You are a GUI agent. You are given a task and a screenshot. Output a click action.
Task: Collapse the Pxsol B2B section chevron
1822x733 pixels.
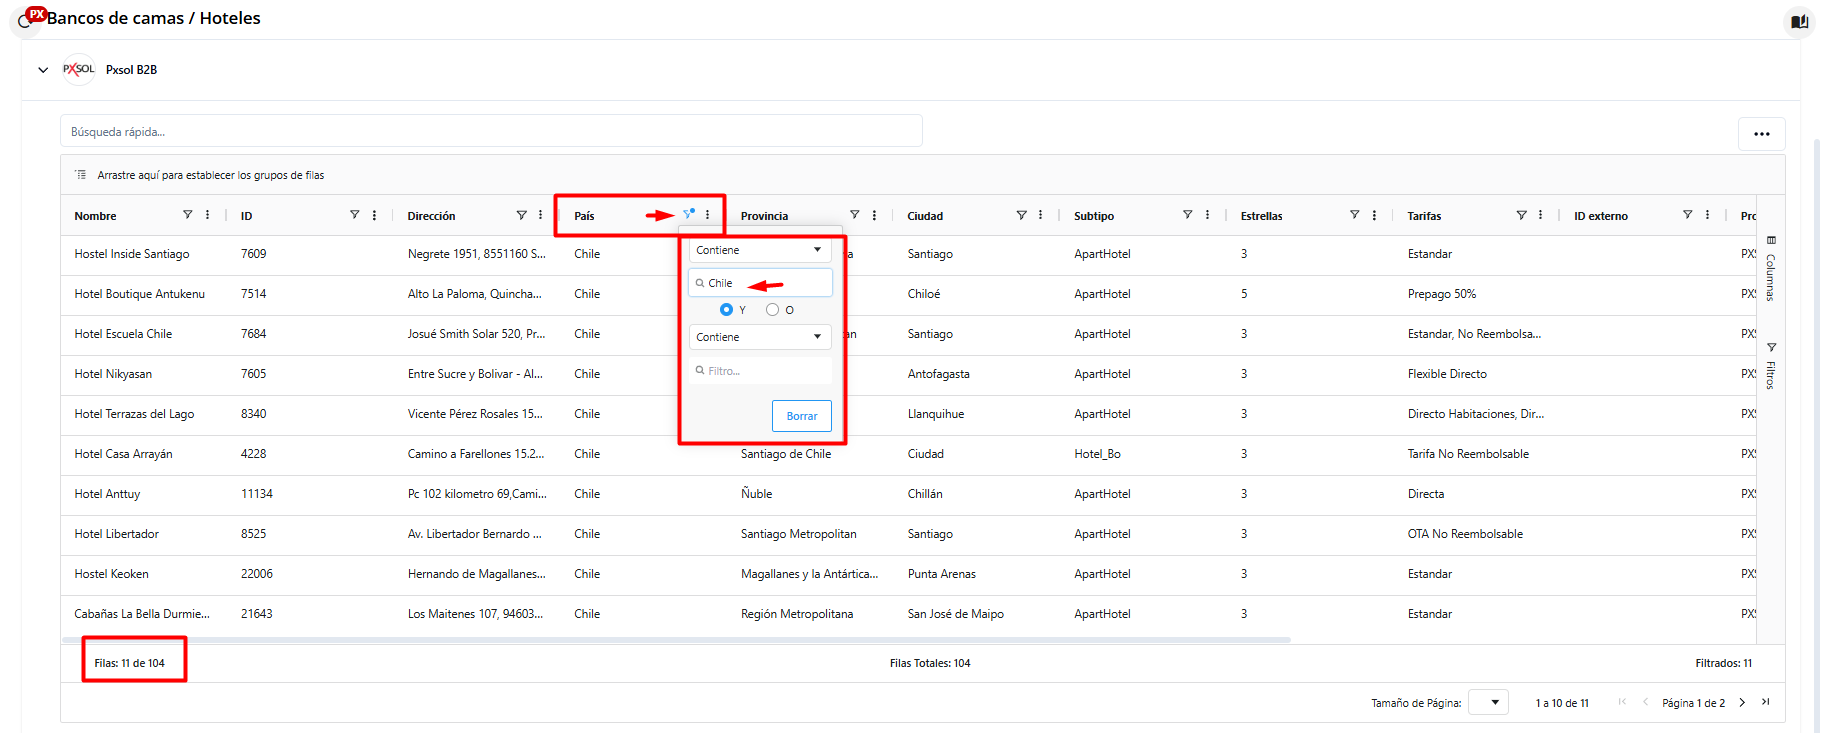[43, 70]
